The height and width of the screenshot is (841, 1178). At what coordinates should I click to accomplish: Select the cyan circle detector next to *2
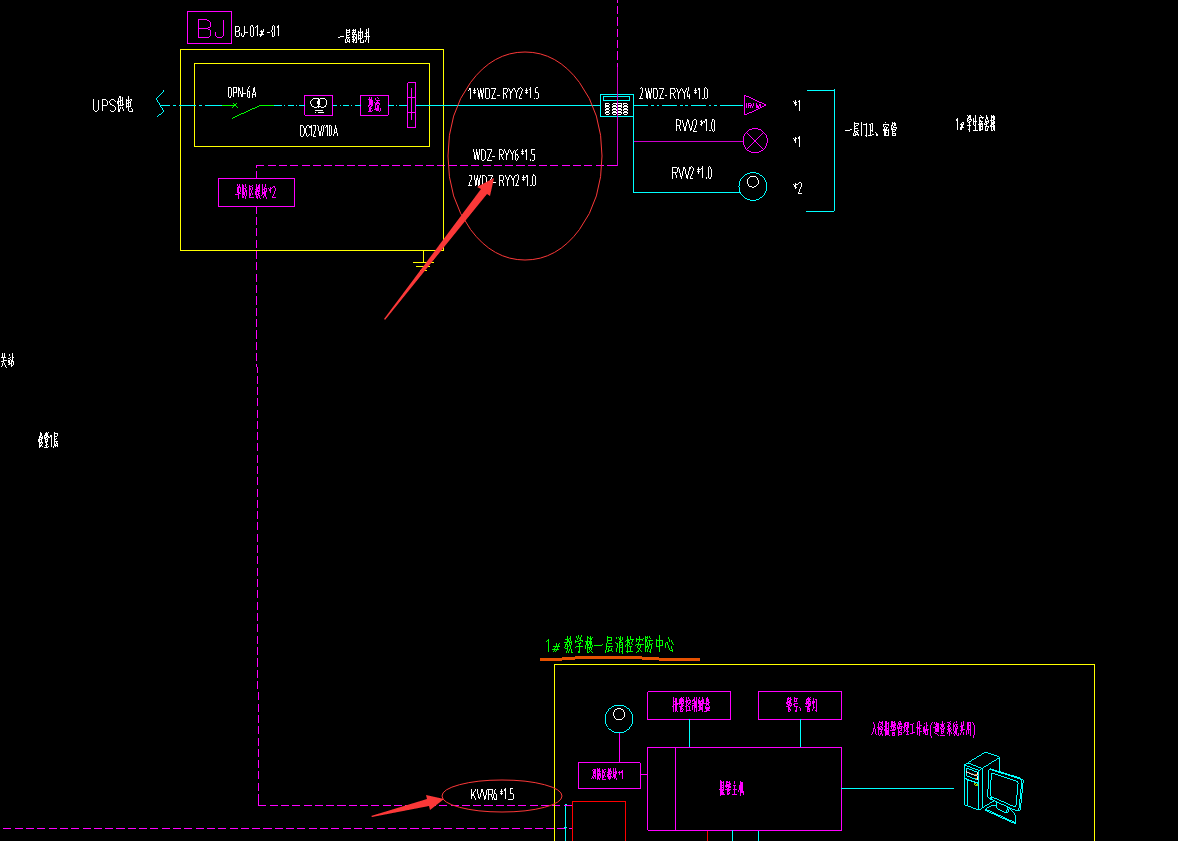click(x=753, y=186)
